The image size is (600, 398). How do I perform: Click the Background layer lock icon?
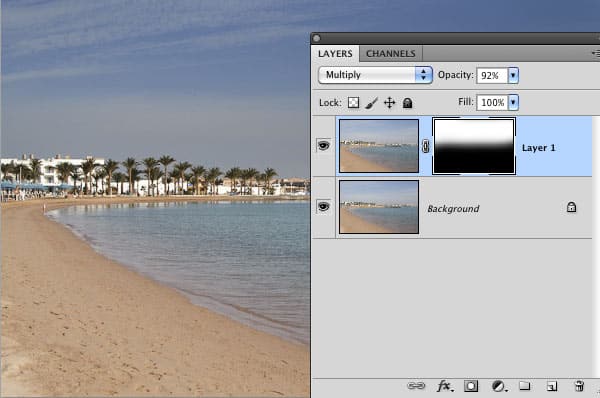571,207
